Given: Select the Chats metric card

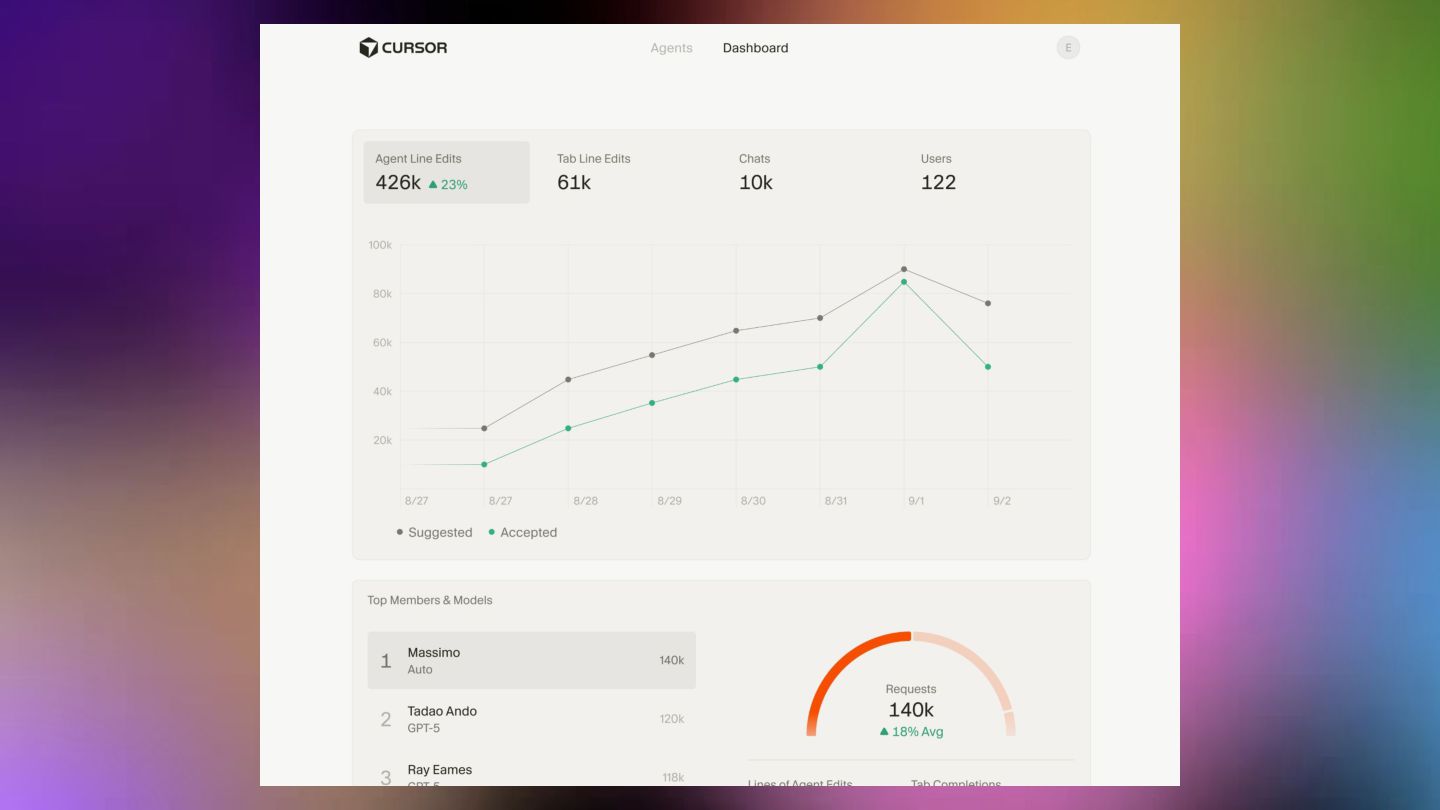Looking at the screenshot, I should pos(810,172).
